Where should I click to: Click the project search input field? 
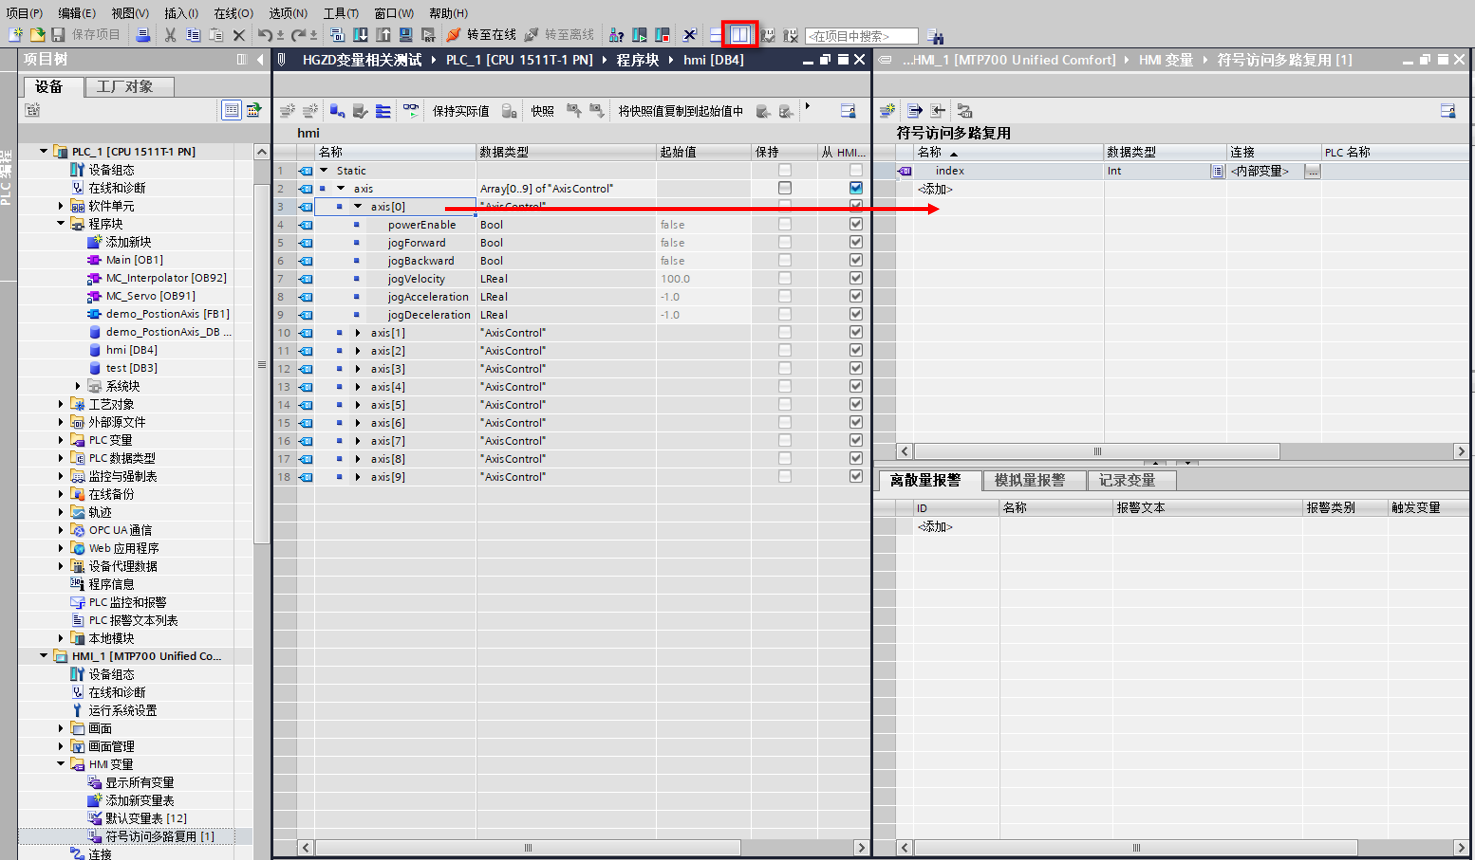click(x=861, y=36)
